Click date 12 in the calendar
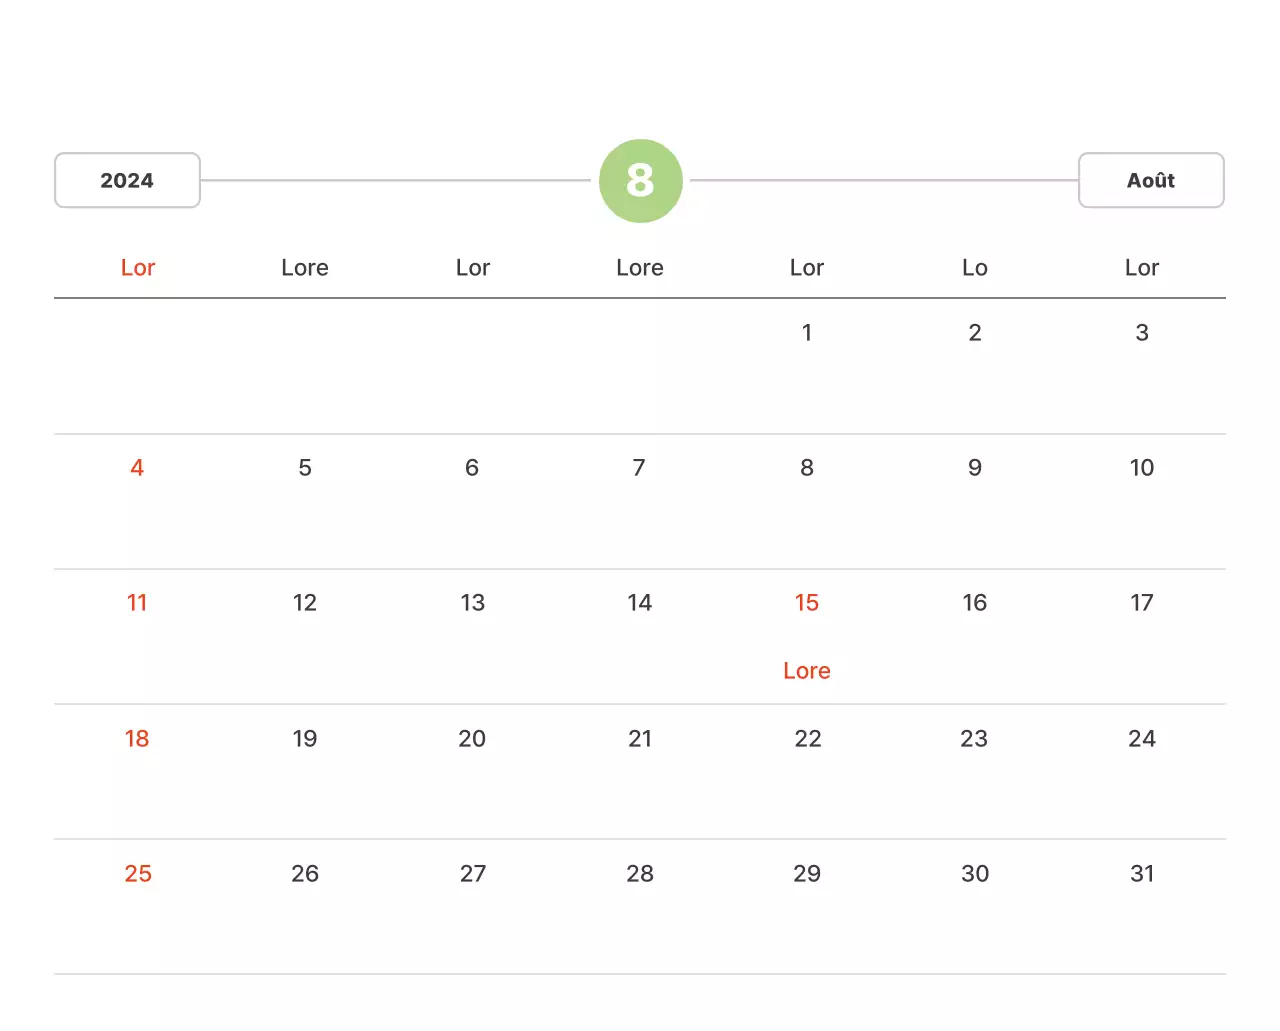1280x1031 pixels. (x=305, y=603)
